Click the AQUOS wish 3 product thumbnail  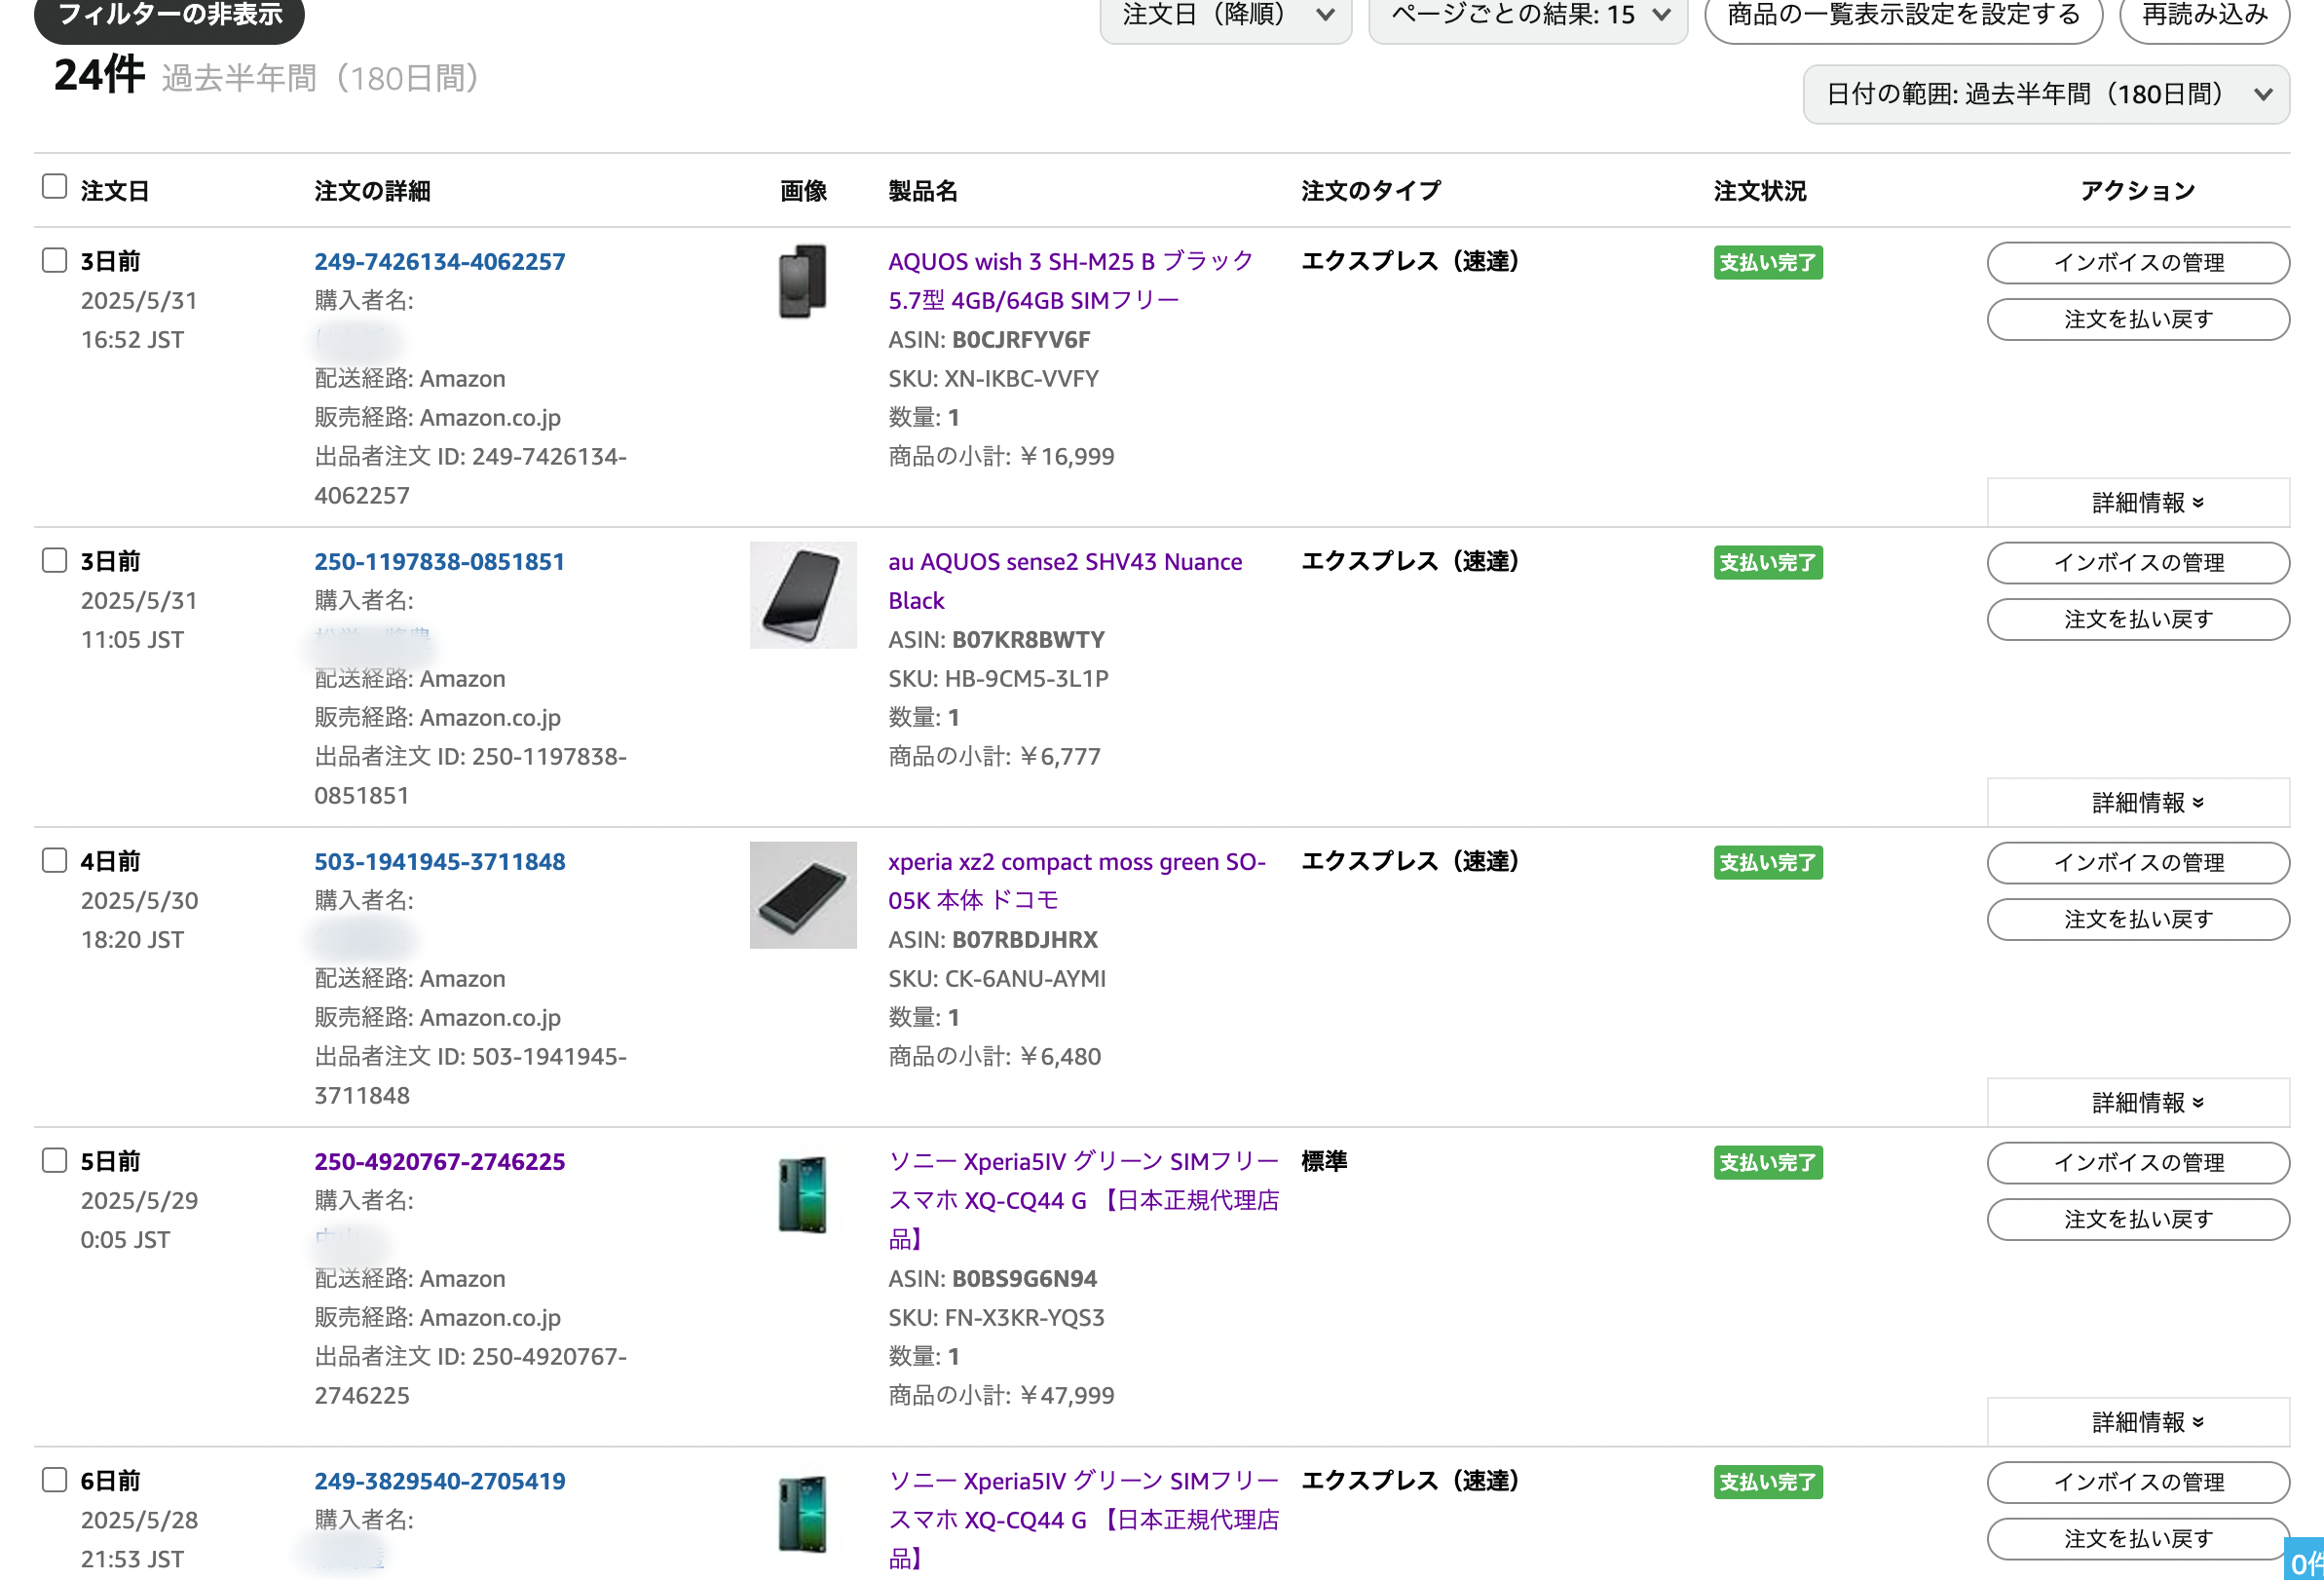tap(802, 281)
